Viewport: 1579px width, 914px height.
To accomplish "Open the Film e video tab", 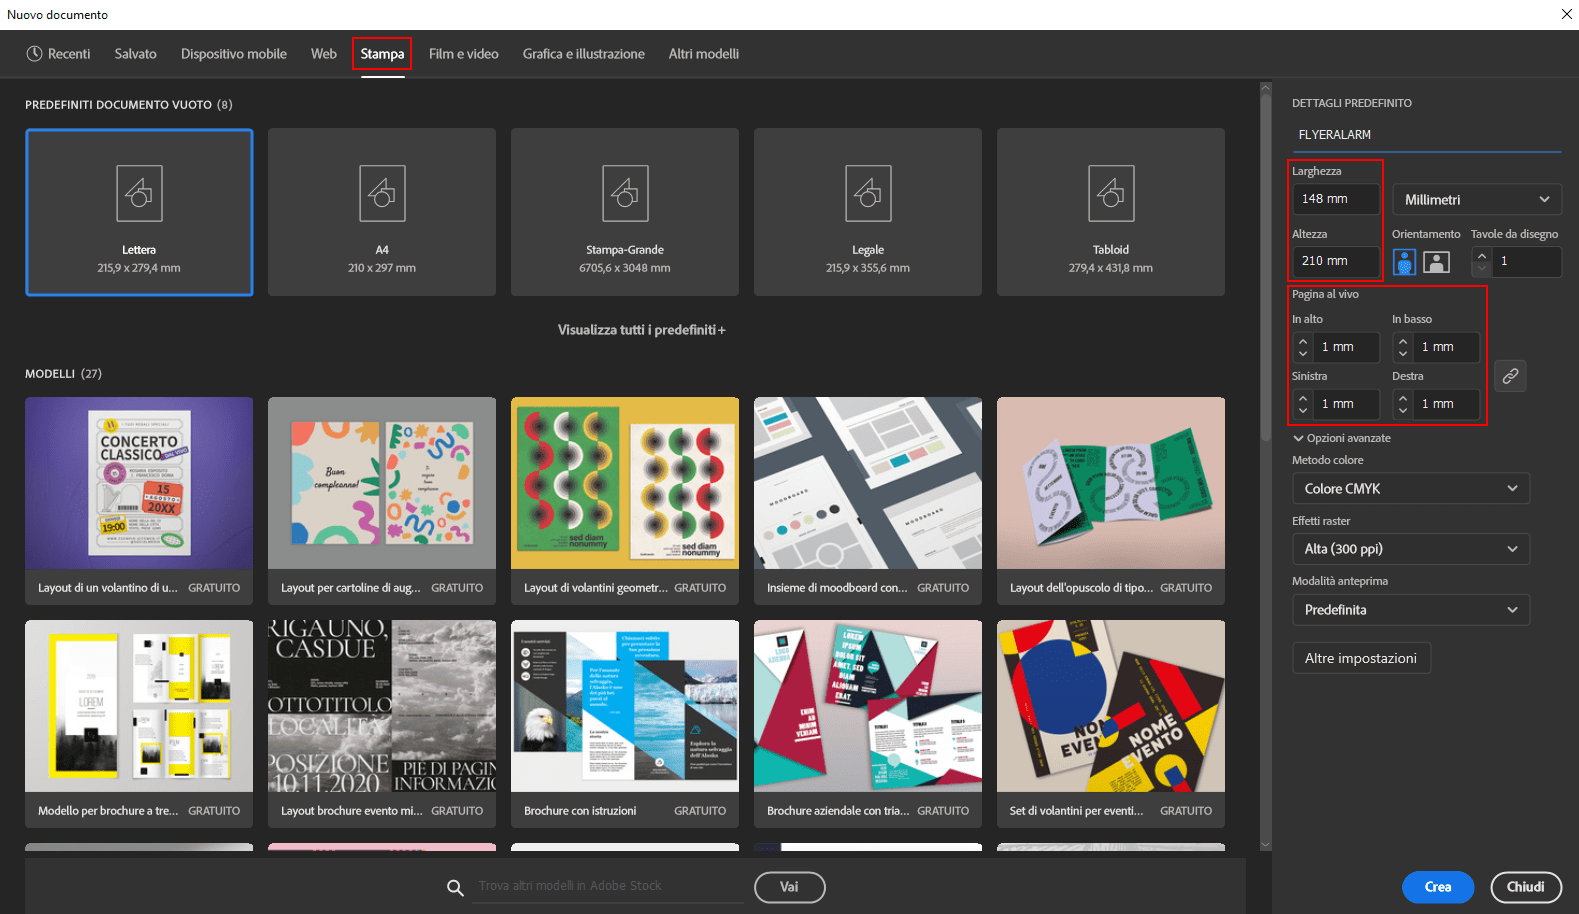I will coord(463,54).
